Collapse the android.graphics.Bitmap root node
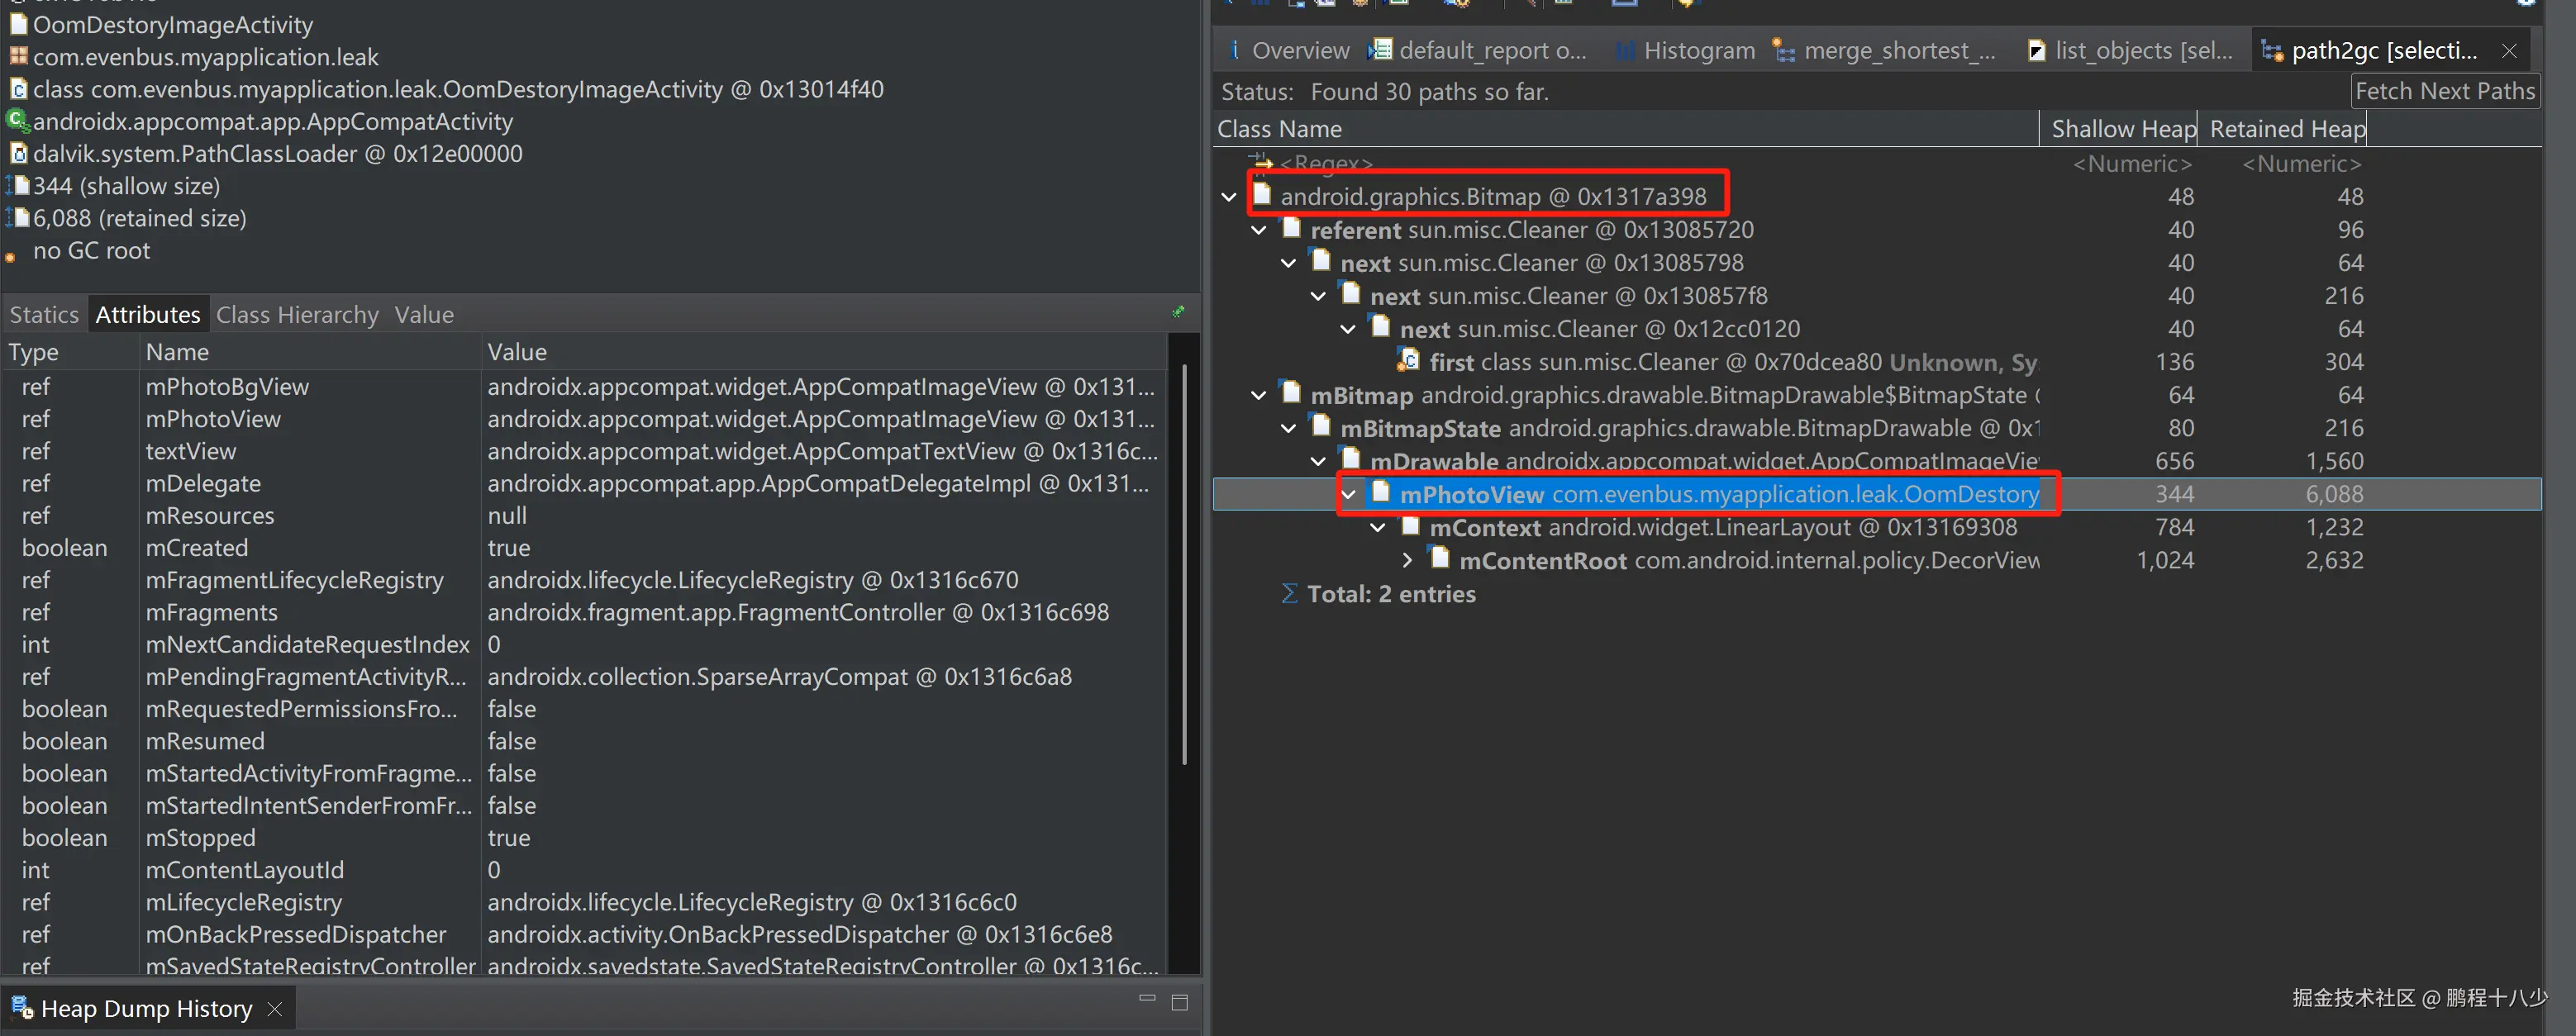Viewport: 2576px width, 1036px height. tap(1229, 197)
